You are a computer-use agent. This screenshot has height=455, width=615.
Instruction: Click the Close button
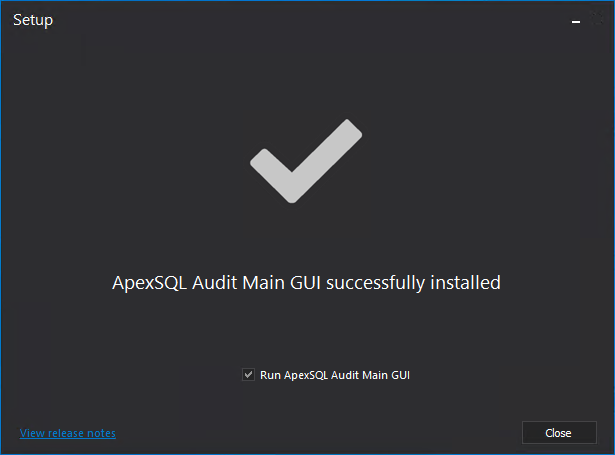[x=559, y=433]
